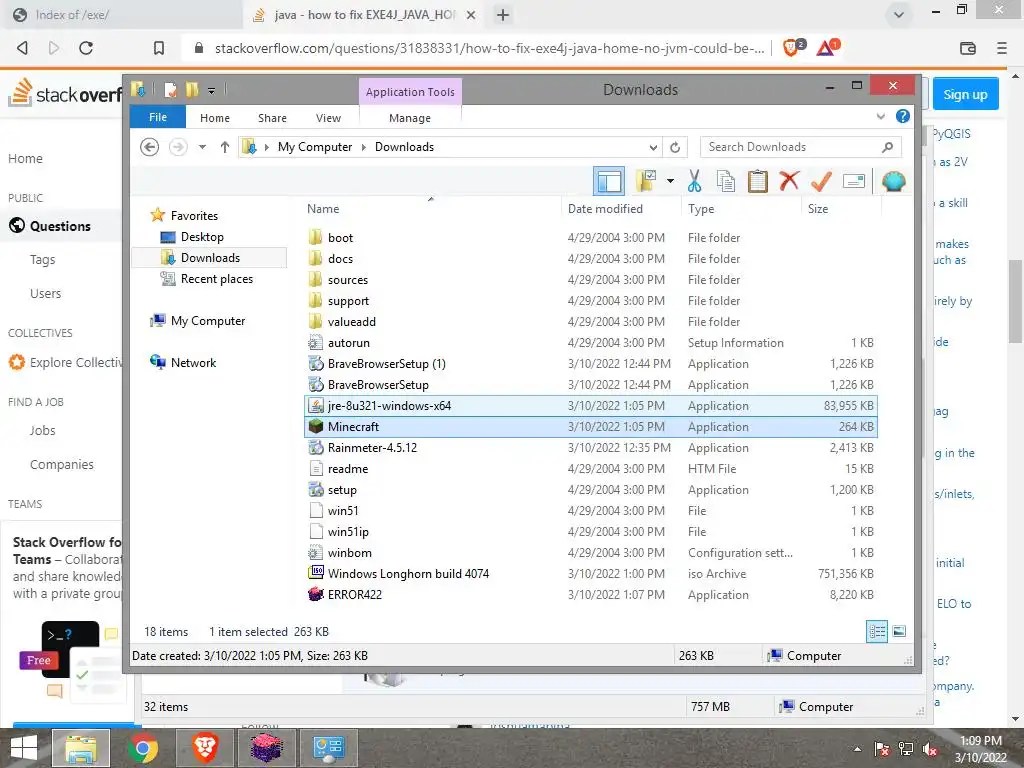Image resolution: width=1024 pixels, height=768 pixels.
Task: Click the Brave Rewards triangle icon
Action: click(827, 47)
